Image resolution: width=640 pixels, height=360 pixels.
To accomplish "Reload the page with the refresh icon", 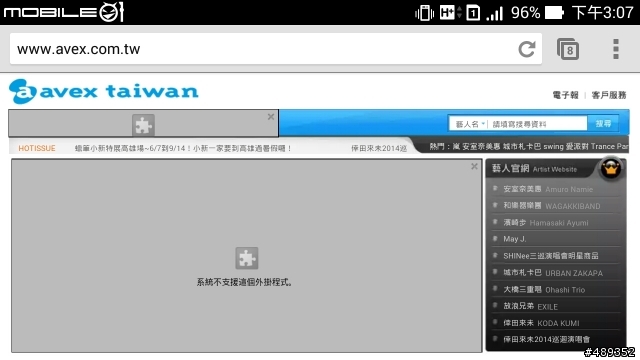I will coord(527,49).
